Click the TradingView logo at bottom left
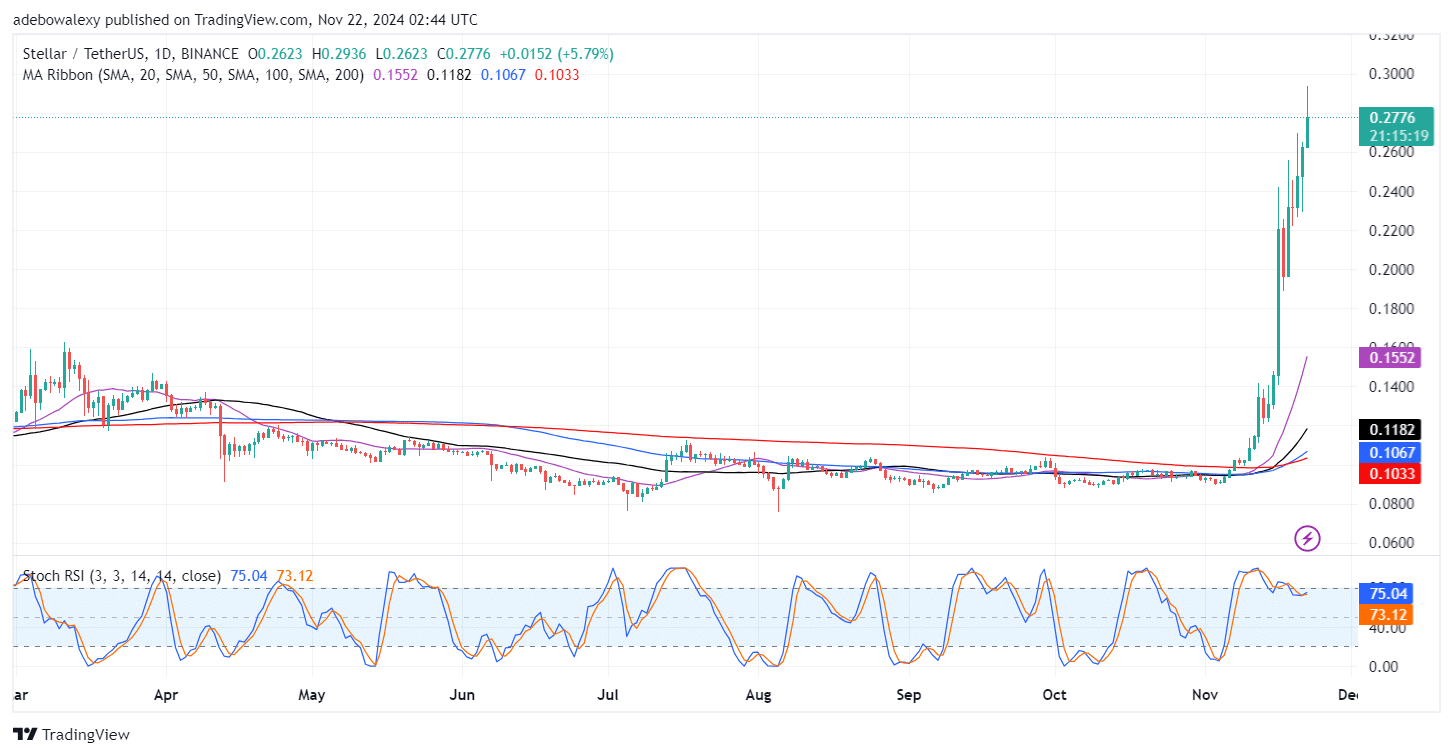Viewport: 1453px width, 756px height. (71, 735)
